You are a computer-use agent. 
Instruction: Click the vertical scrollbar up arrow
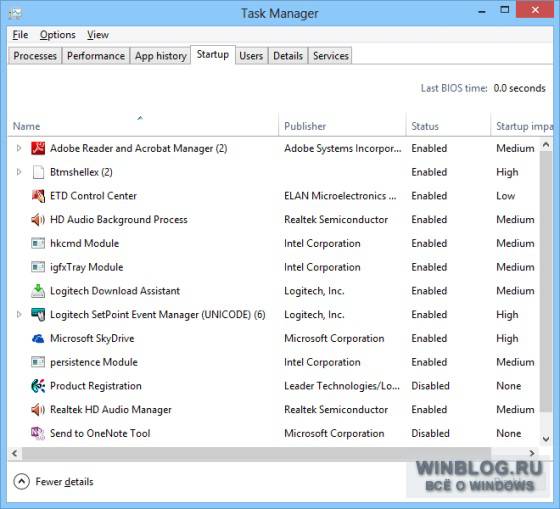point(546,145)
